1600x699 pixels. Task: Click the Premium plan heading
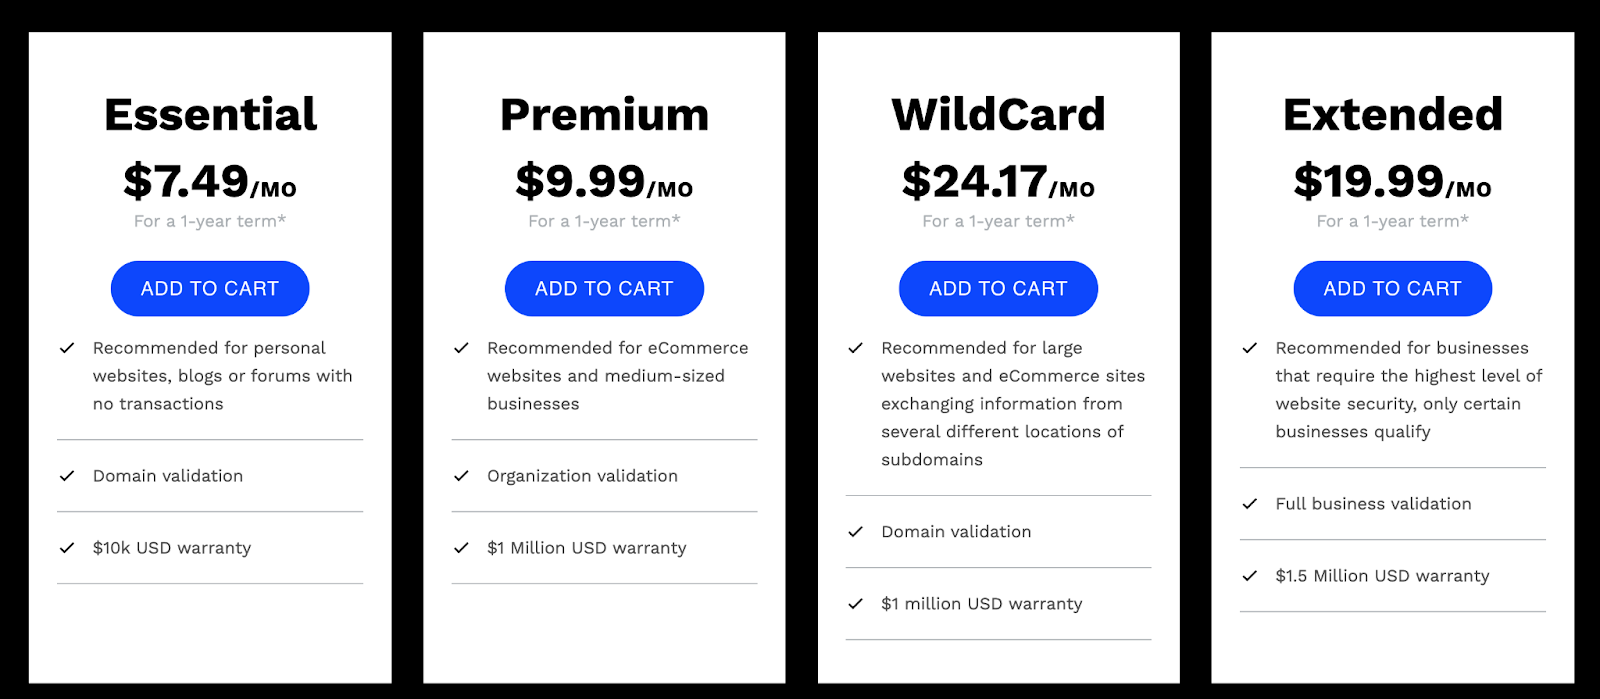[x=604, y=115]
